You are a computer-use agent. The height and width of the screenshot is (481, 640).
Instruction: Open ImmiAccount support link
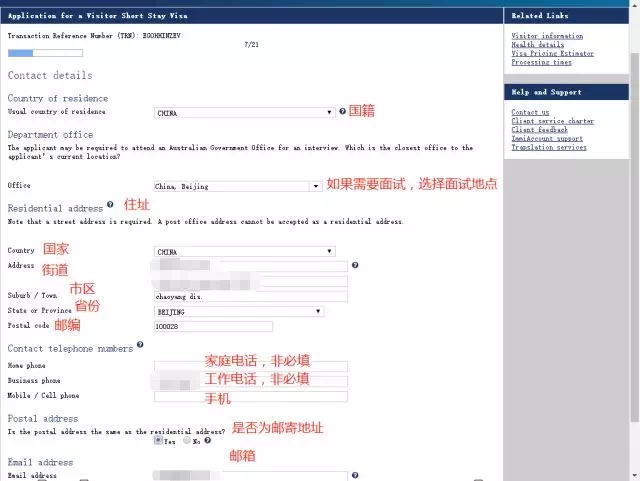(547, 139)
